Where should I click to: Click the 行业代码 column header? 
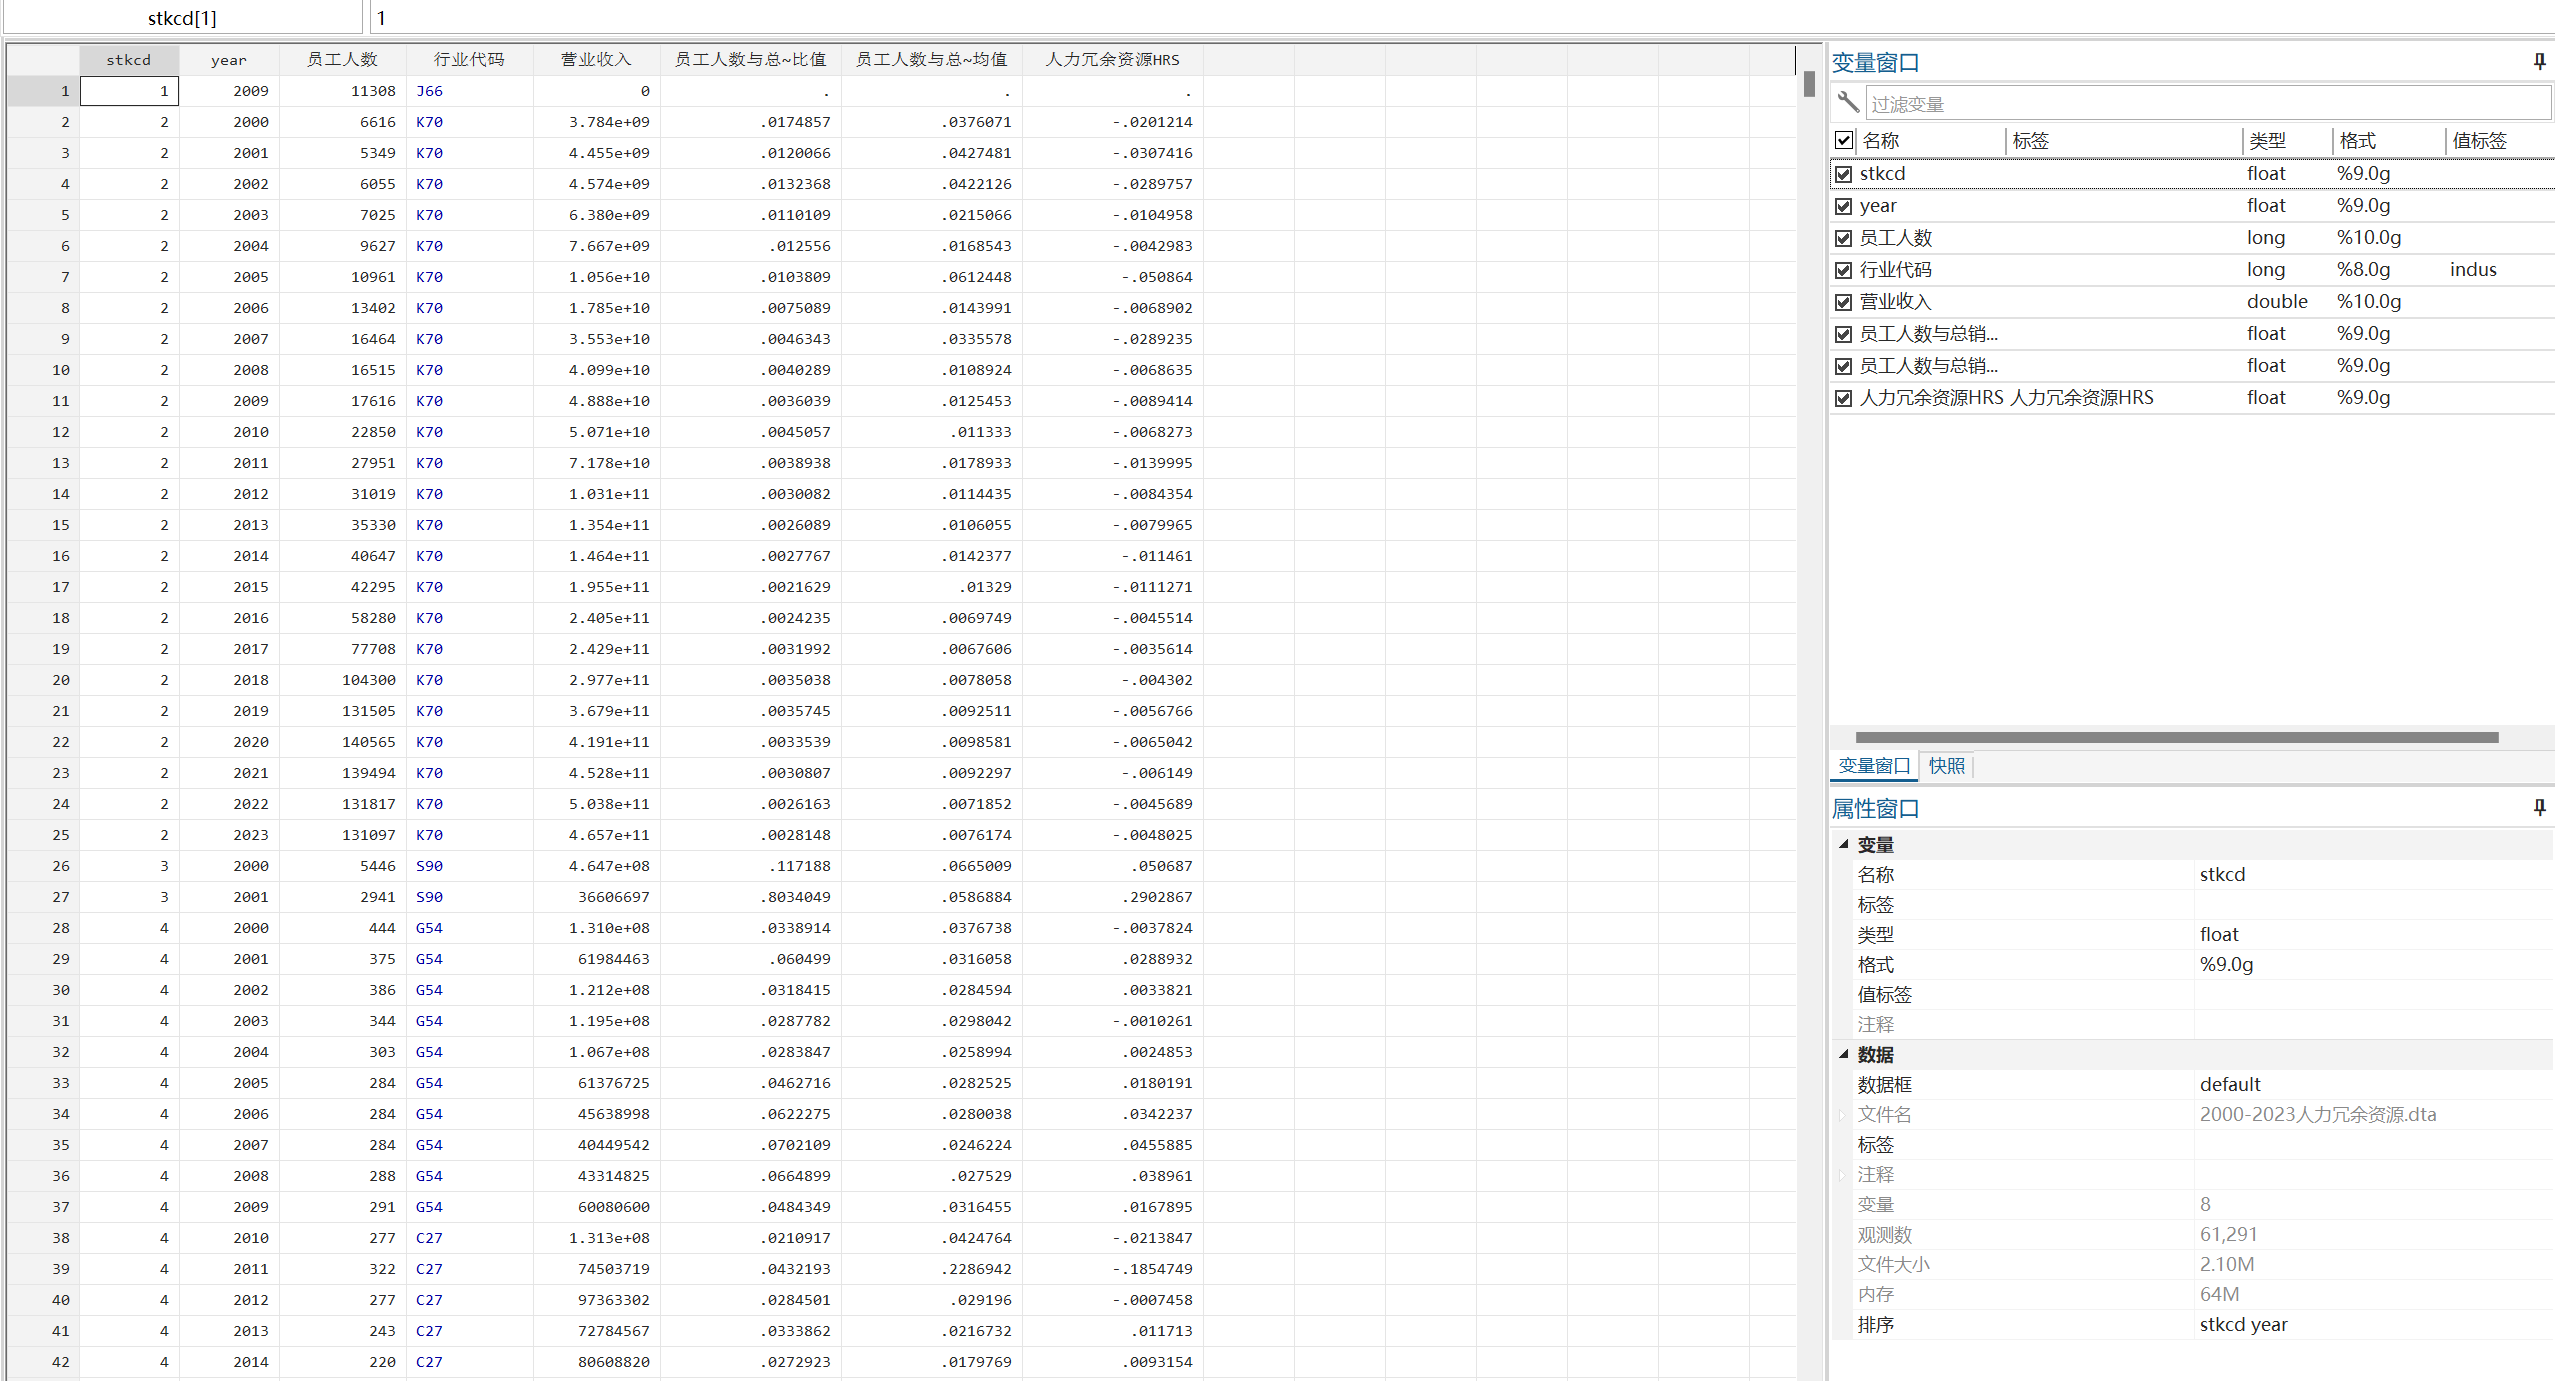point(468,60)
